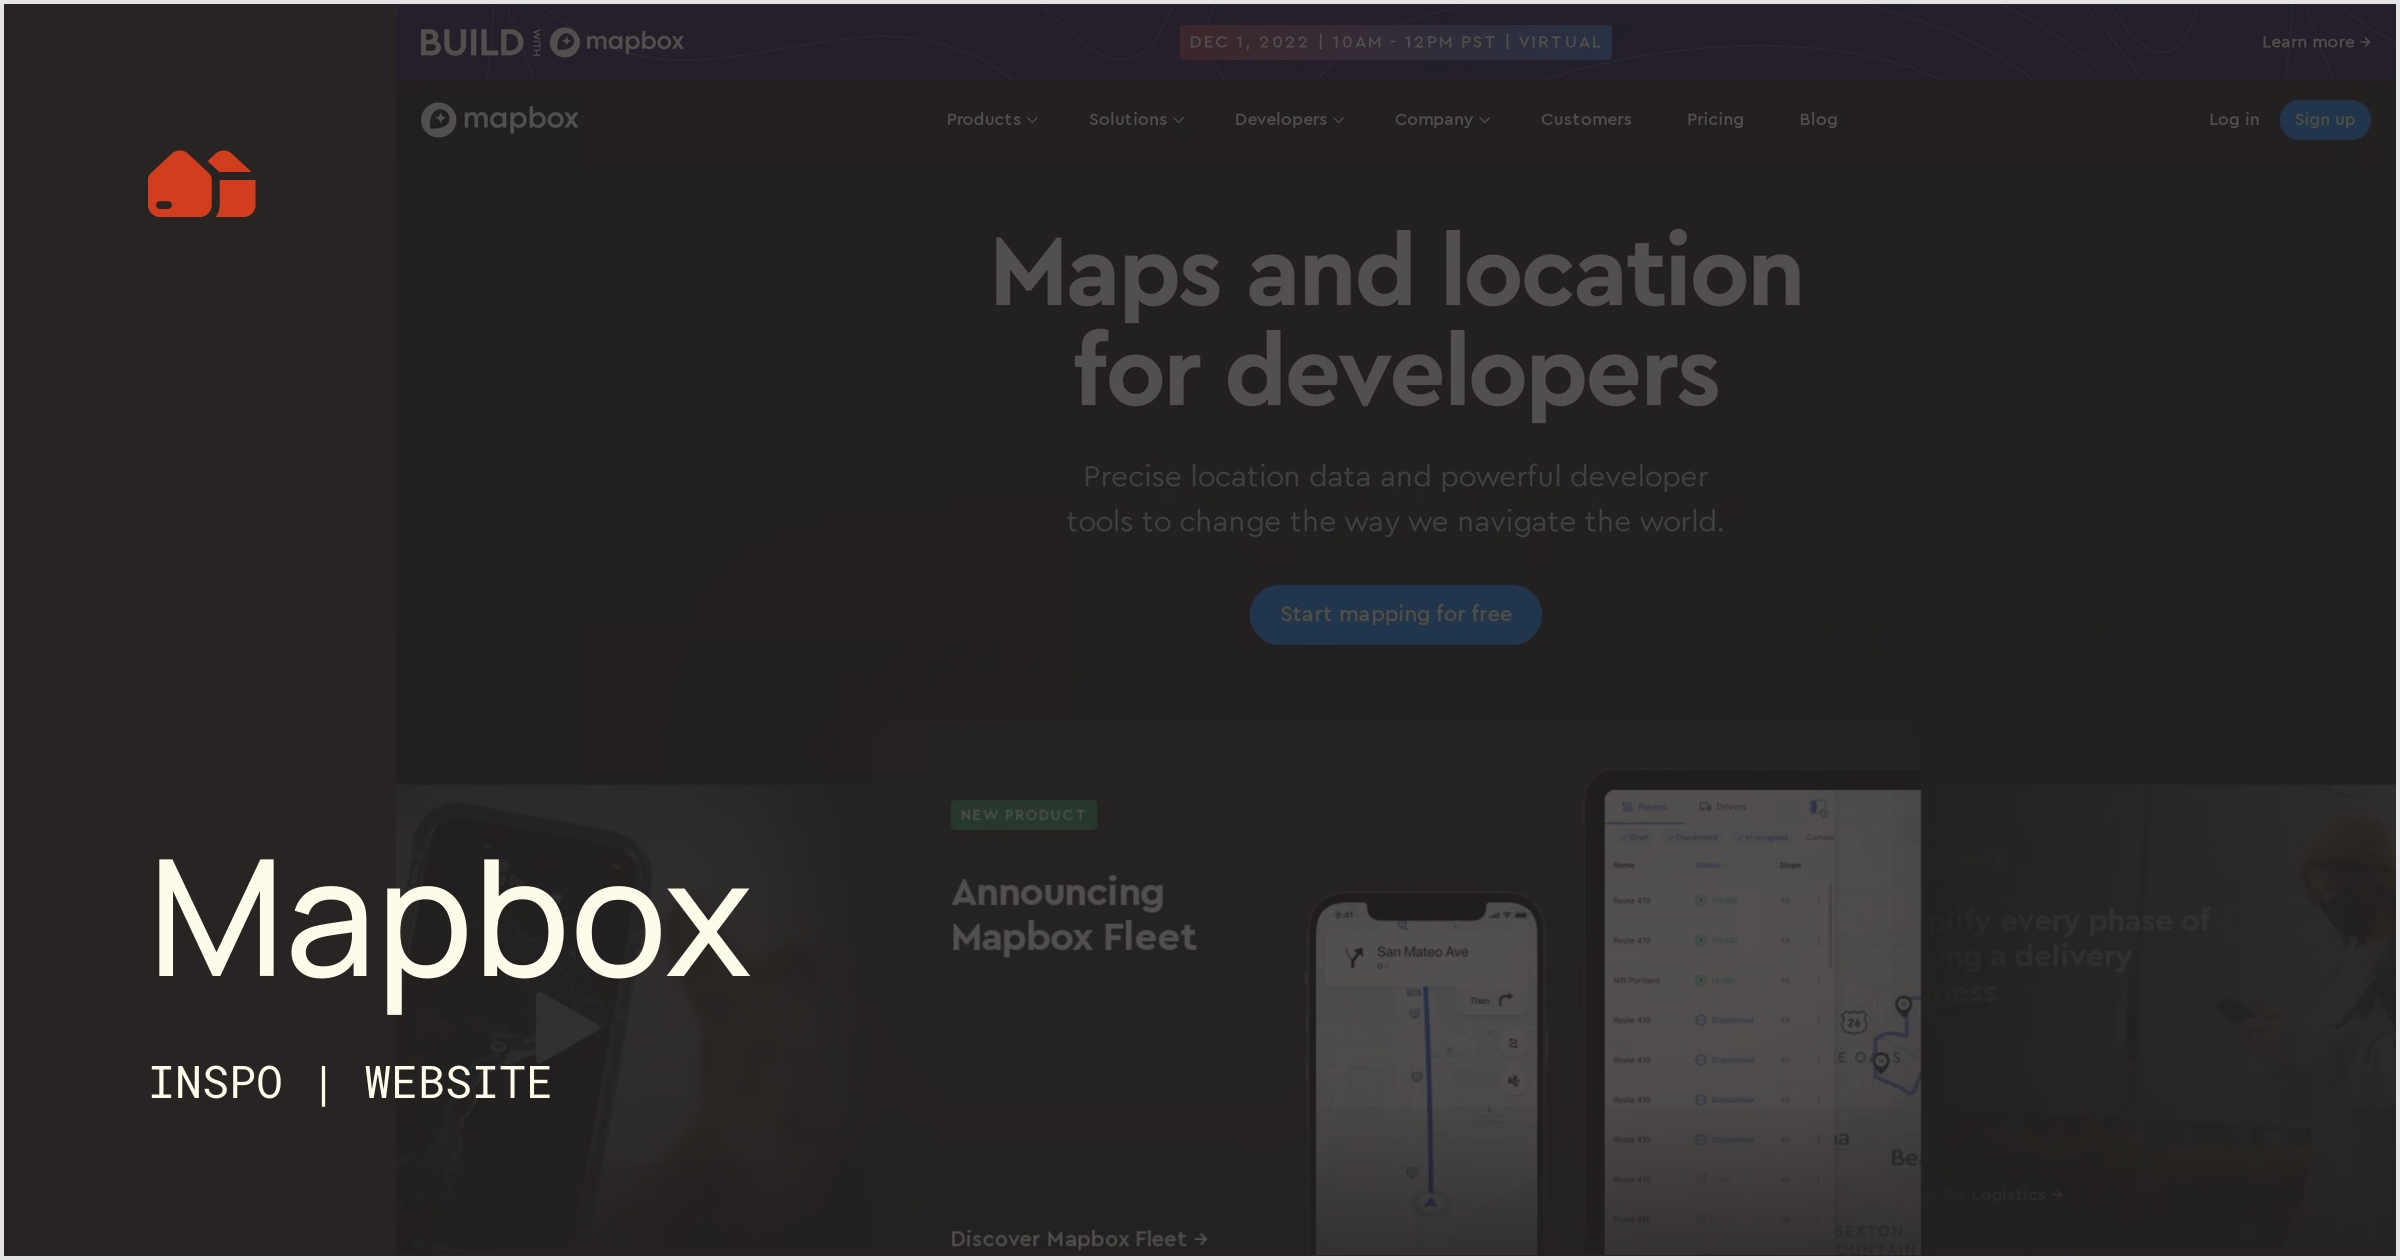The height and width of the screenshot is (1260, 2400).
Task: Tap the mute sound icon in the phone mockup
Action: [x=1513, y=1081]
